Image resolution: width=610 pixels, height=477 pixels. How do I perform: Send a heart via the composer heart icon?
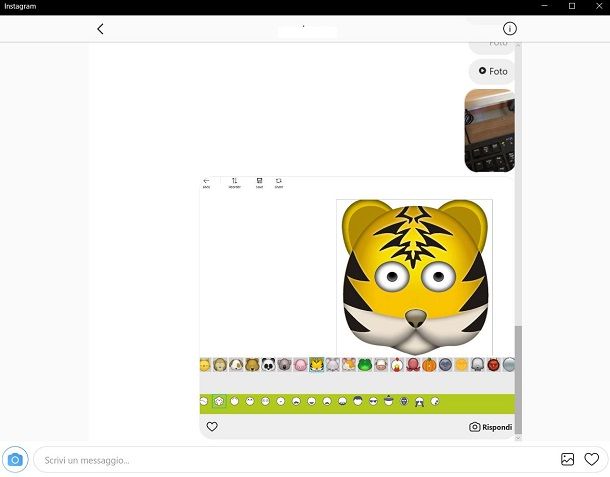point(591,459)
